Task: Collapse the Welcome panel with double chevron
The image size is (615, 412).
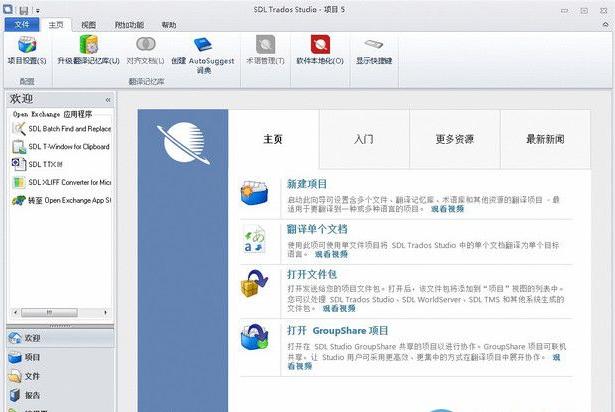Action: (x=108, y=100)
